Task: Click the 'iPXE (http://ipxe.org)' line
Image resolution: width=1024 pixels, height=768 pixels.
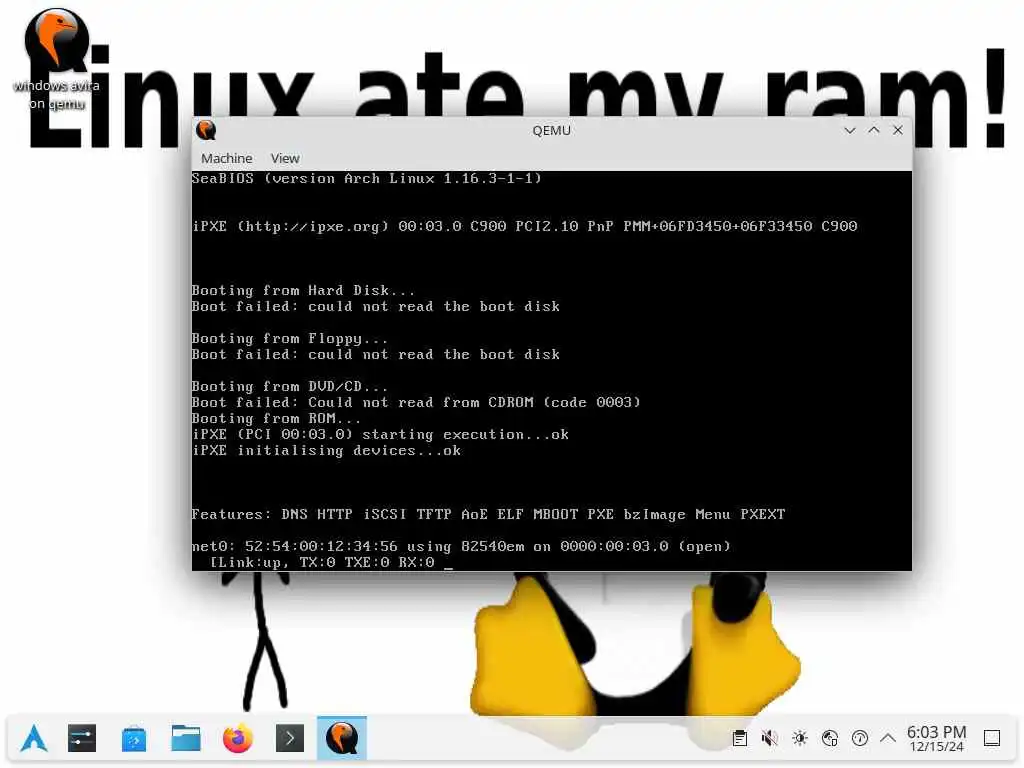Action: point(524,226)
